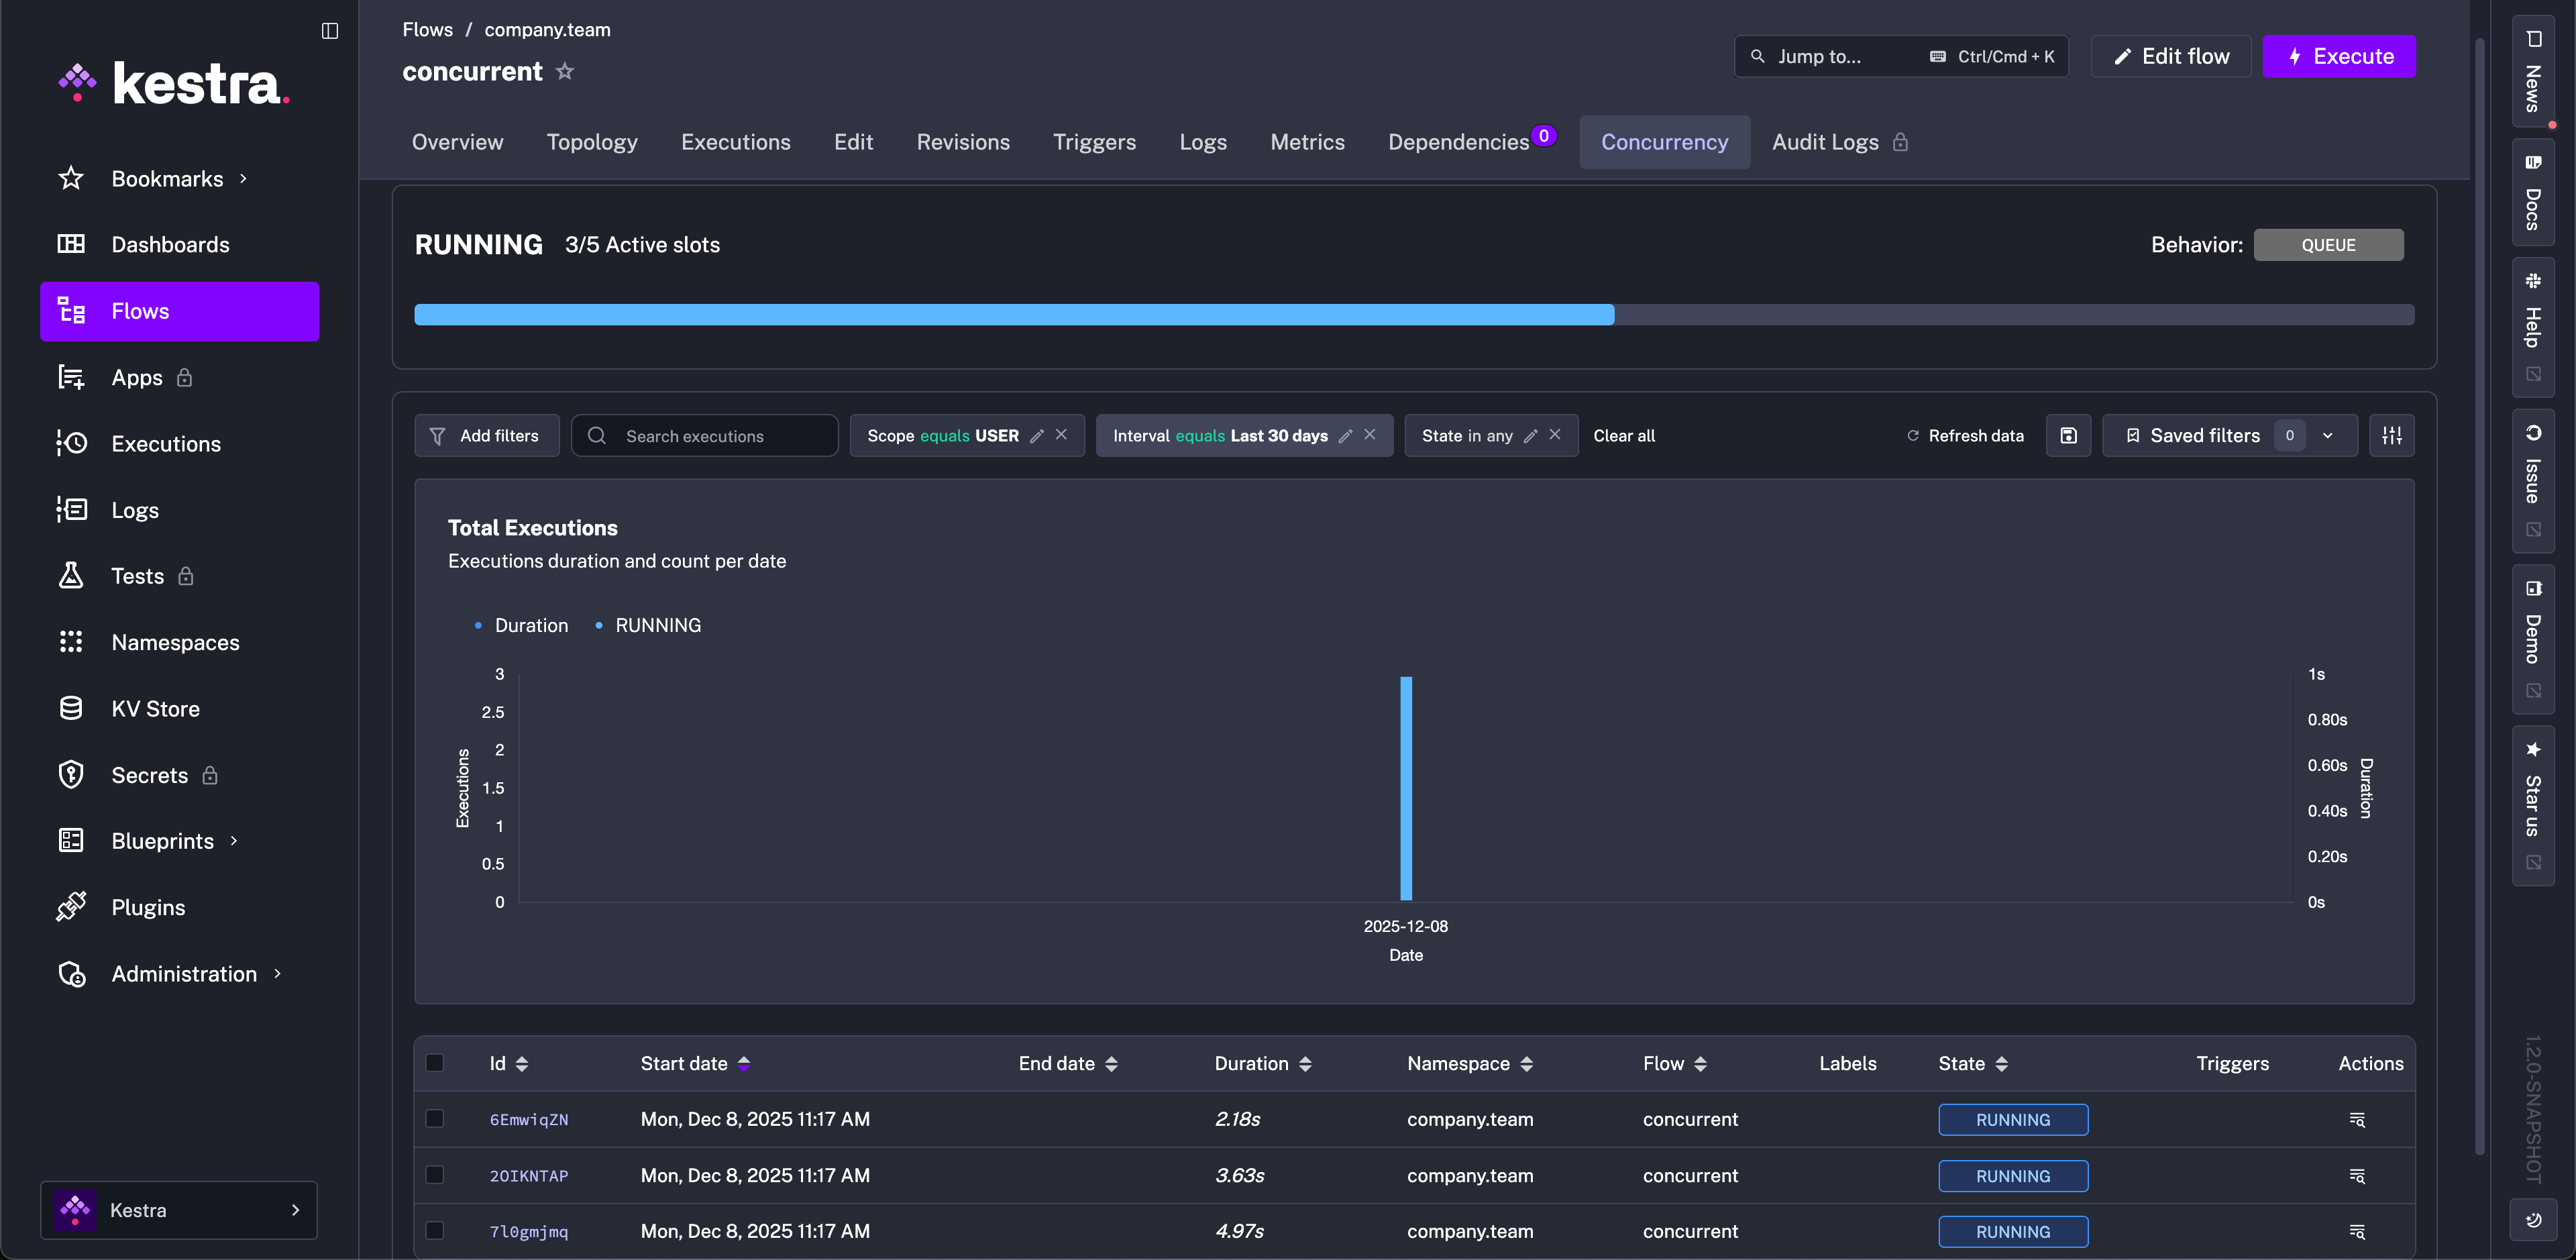
Task: Open logs for execution 6EmwiqZN via action icon
Action: pos(2356,1120)
